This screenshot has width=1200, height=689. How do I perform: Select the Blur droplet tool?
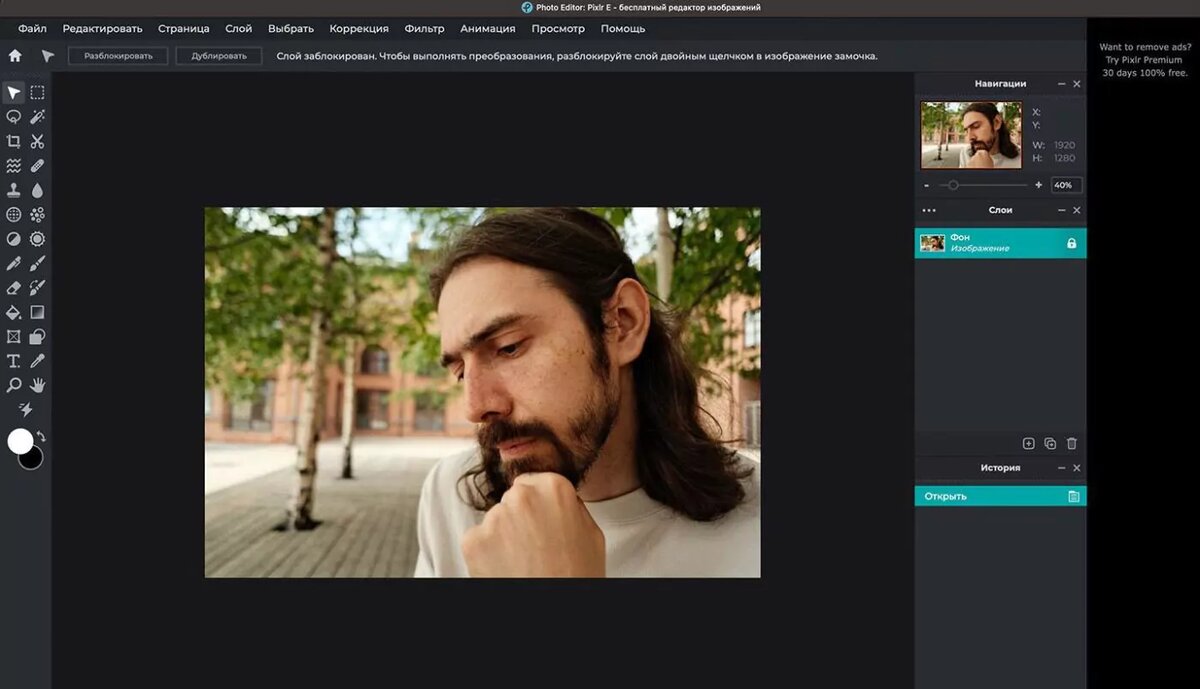click(37, 190)
